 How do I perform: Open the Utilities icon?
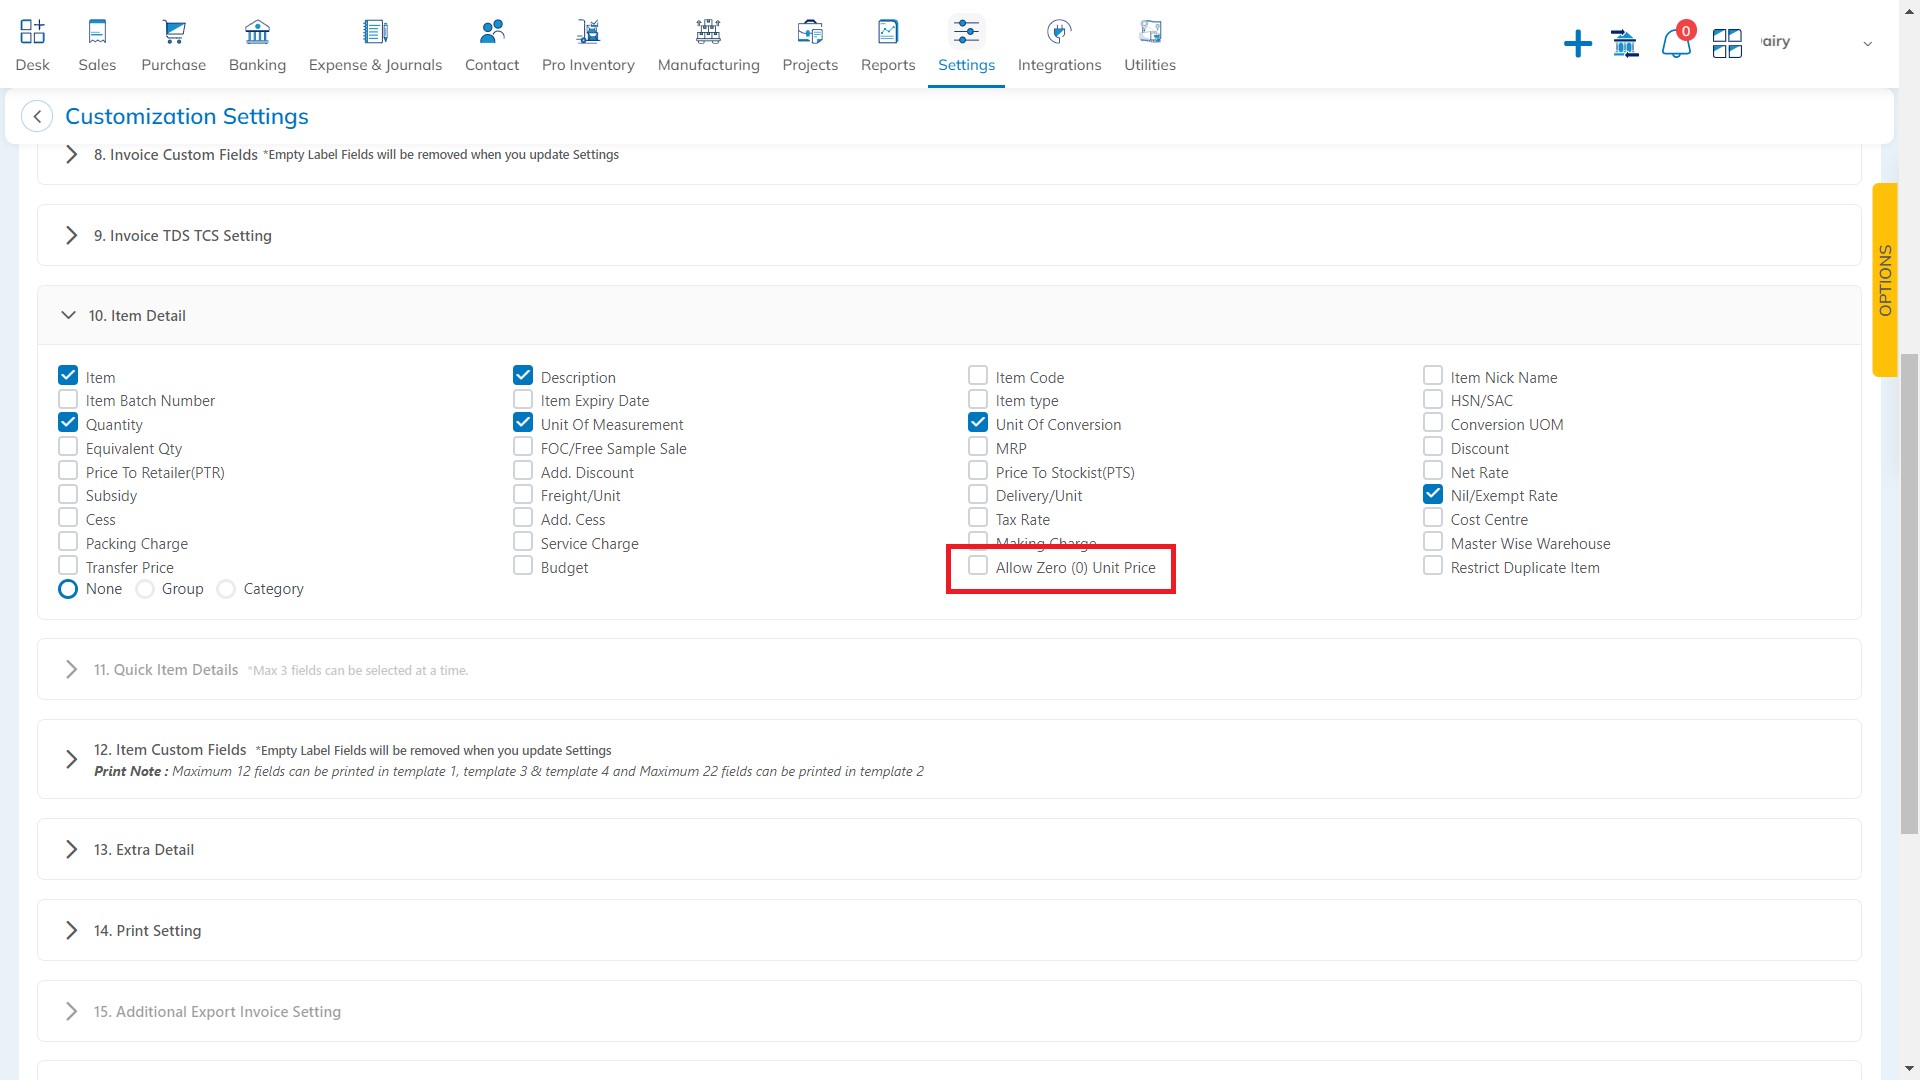click(x=1150, y=32)
